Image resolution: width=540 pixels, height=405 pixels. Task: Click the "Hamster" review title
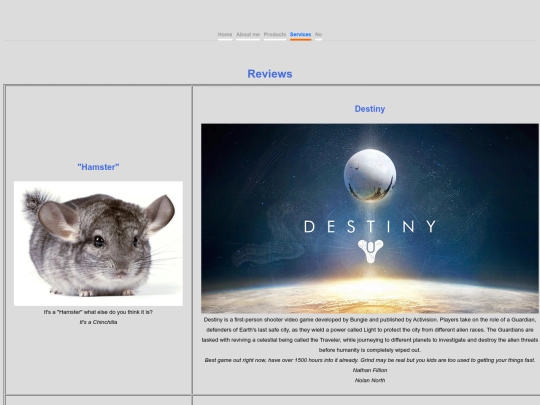point(98,167)
